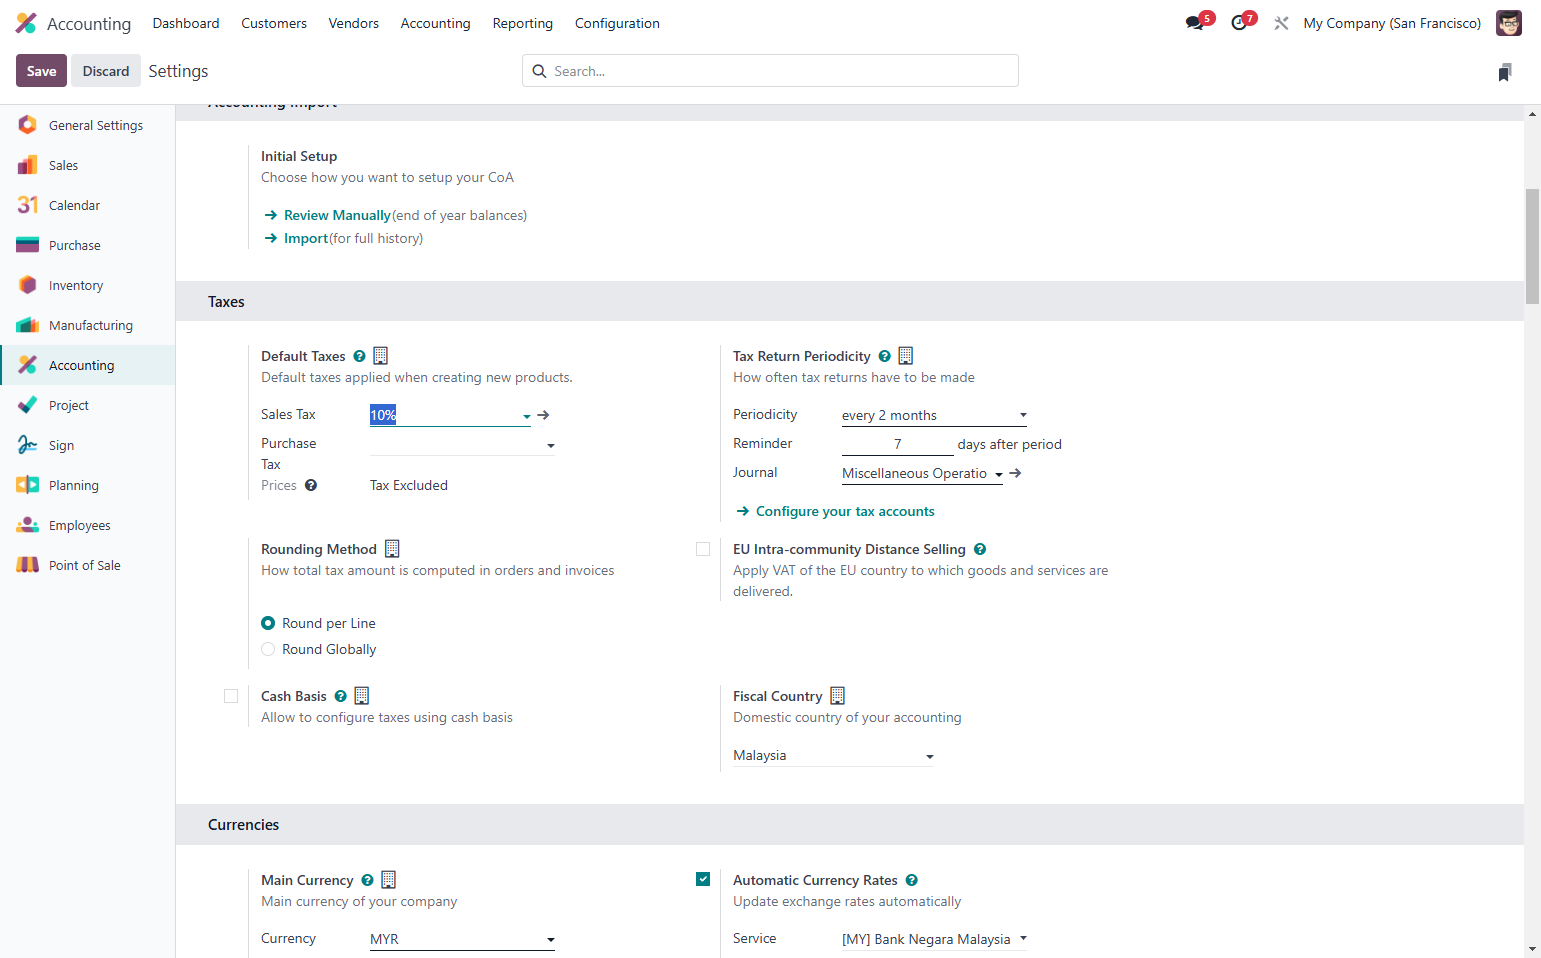
Task: Open the Customers menu
Action: click(274, 23)
